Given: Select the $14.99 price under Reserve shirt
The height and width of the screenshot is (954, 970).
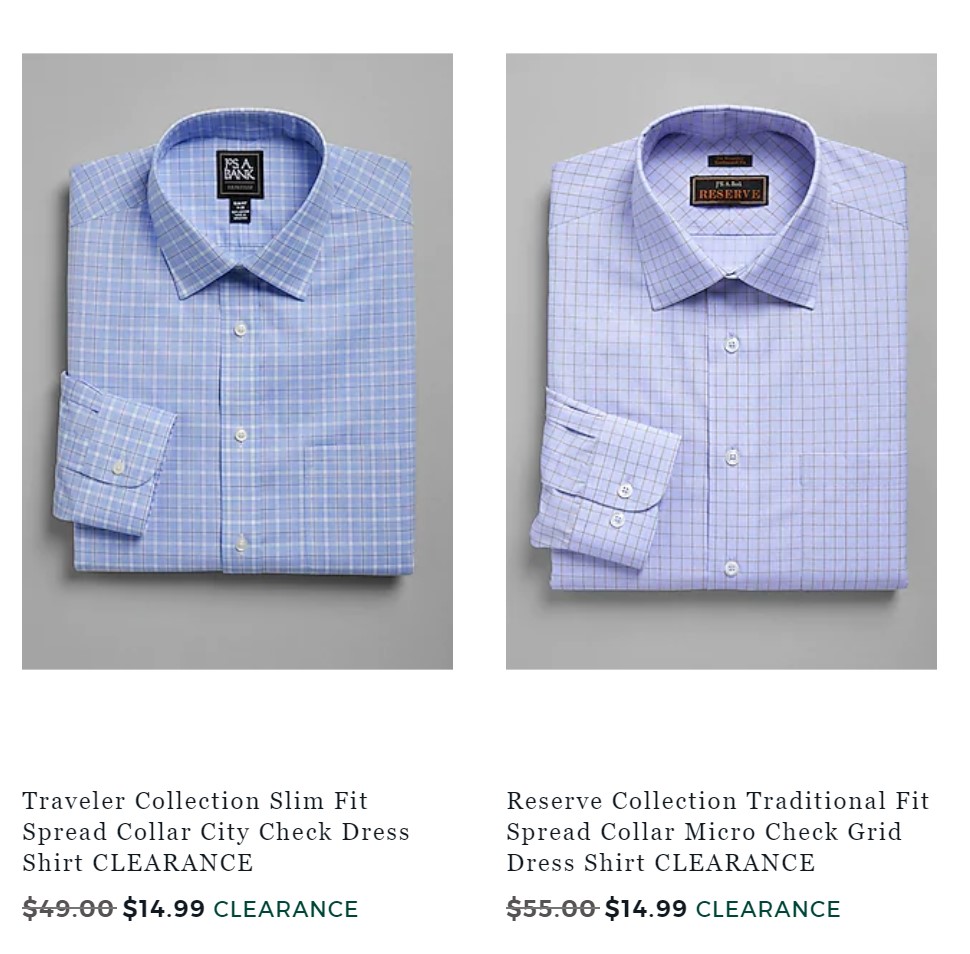Looking at the screenshot, I should point(646,909).
